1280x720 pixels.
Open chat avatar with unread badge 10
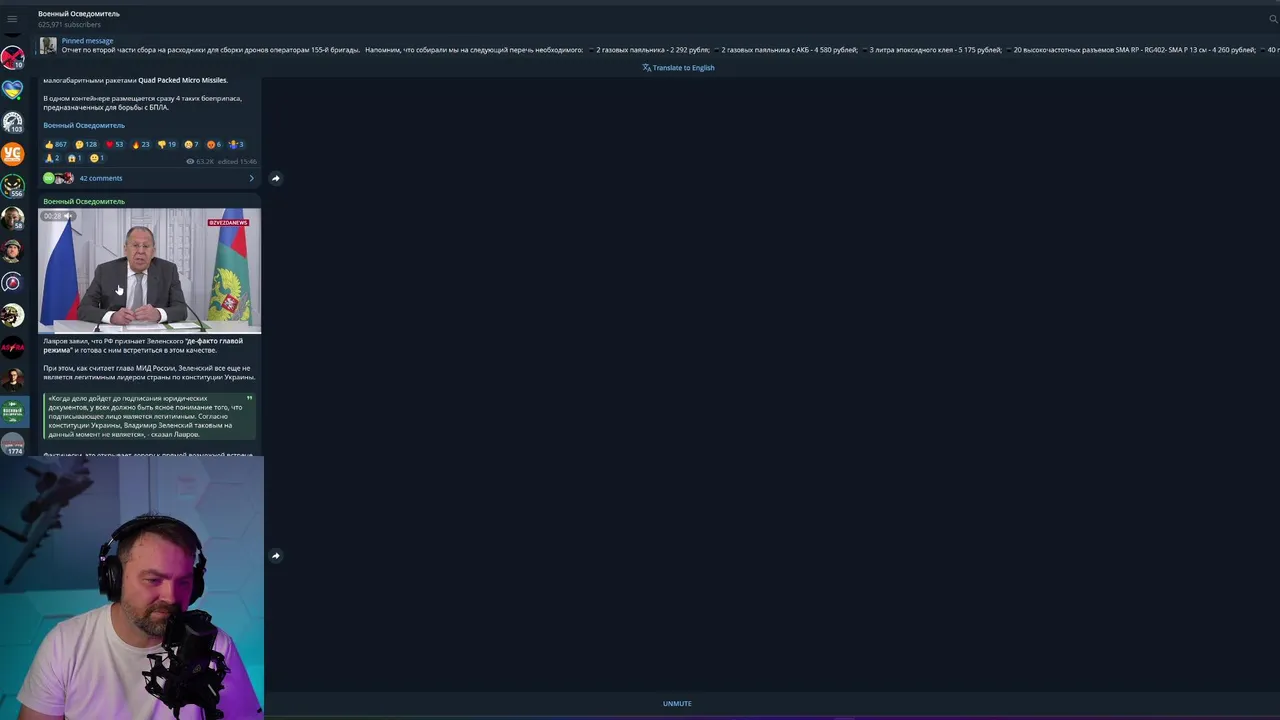[12, 57]
